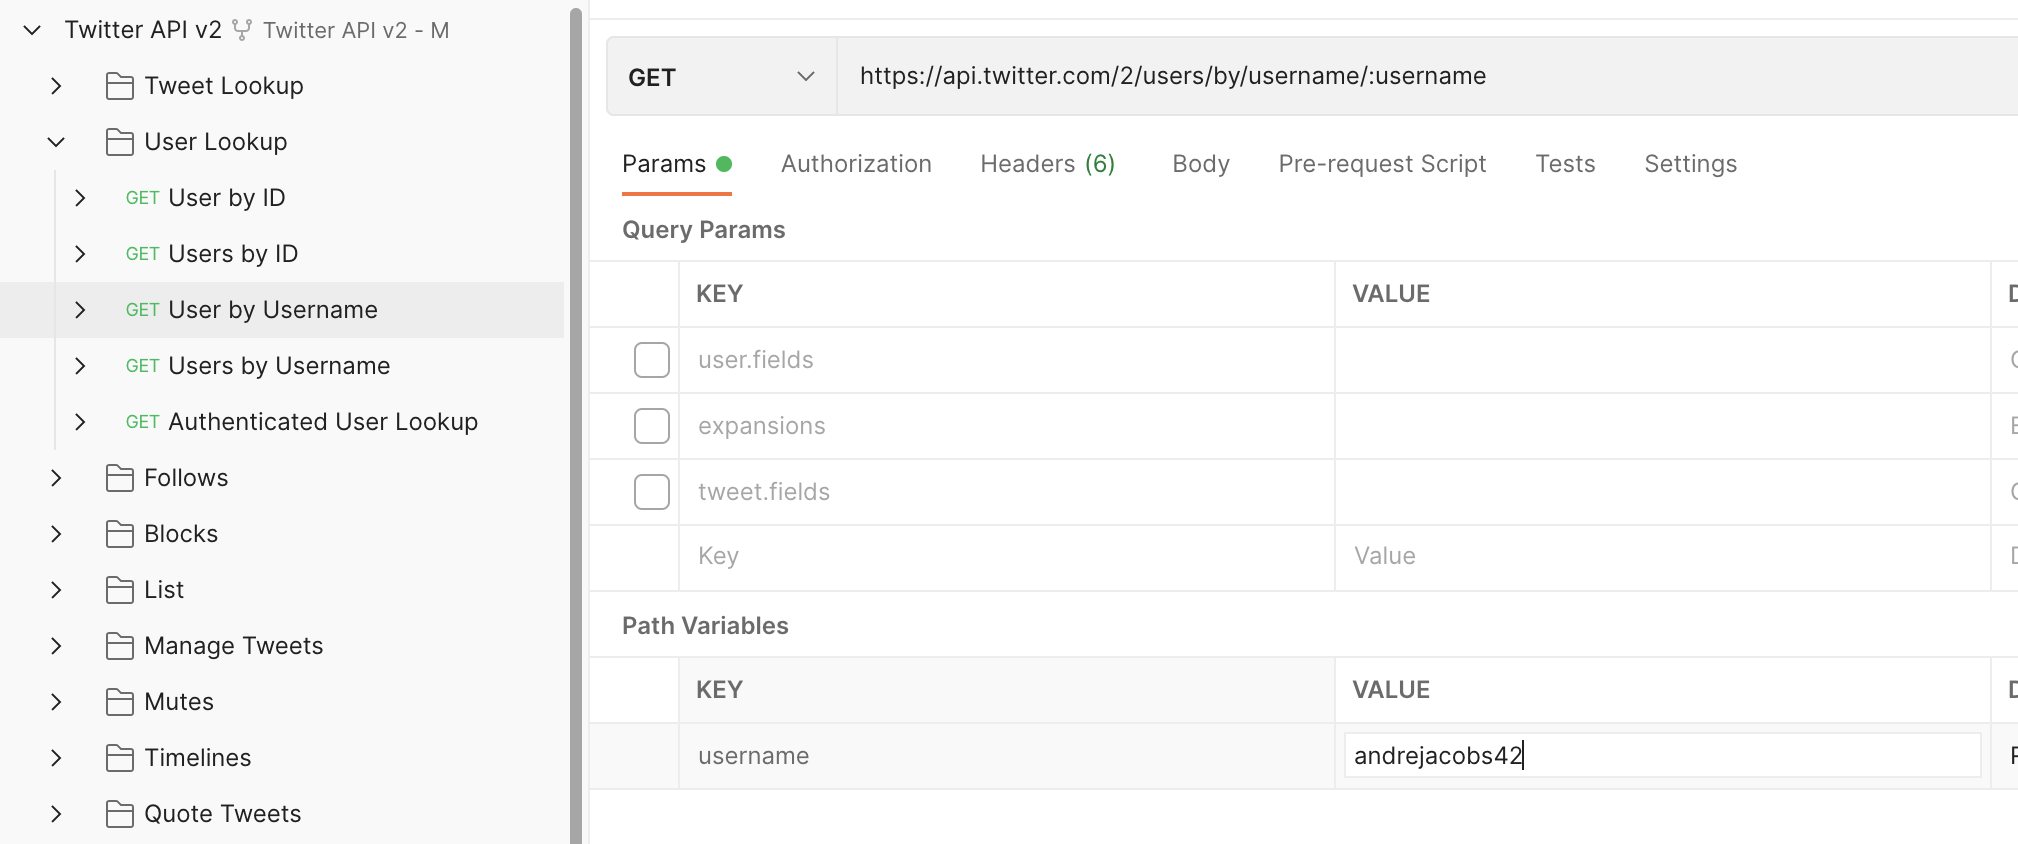The image size is (2018, 844).
Task: Click the expansions key cell
Action: click(x=1006, y=426)
